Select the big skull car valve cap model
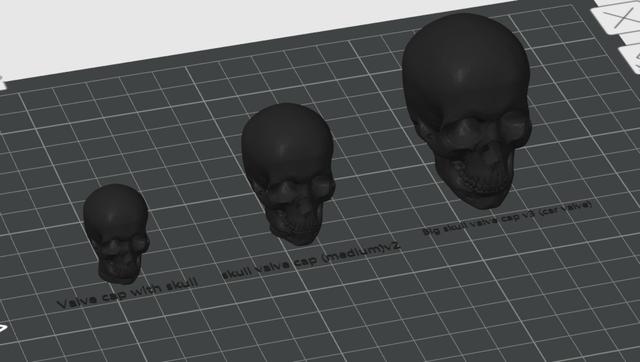Viewport: 640px width, 362px height. [467, 110]
